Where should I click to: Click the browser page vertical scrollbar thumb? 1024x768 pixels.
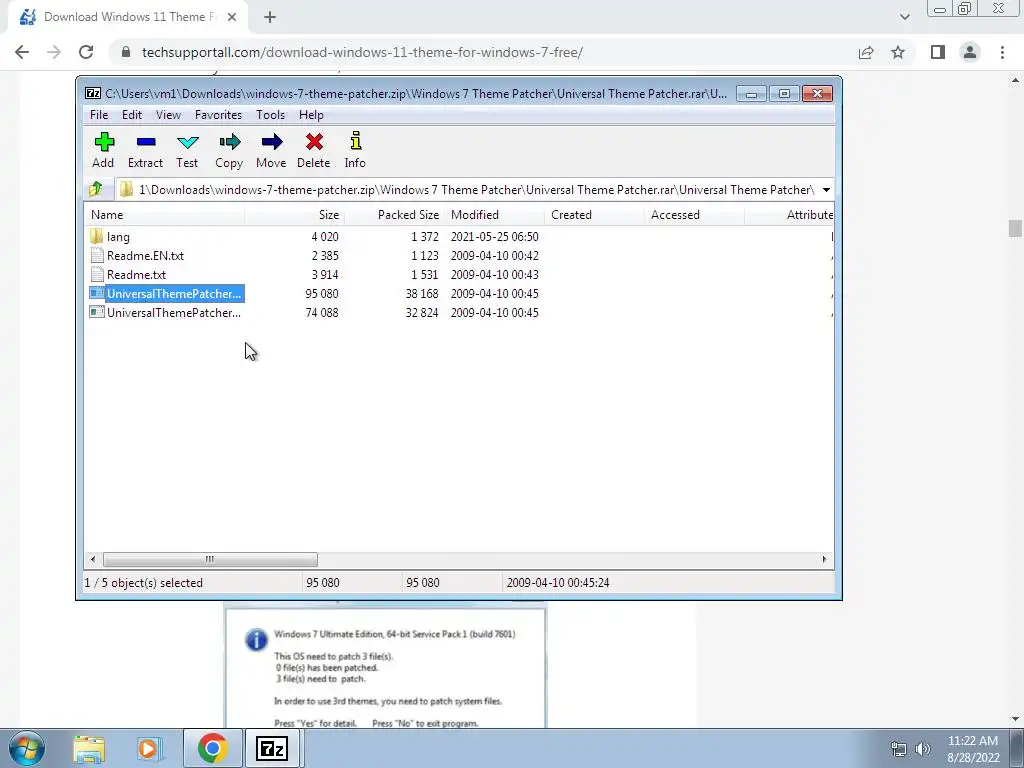tap(1015, 229)
